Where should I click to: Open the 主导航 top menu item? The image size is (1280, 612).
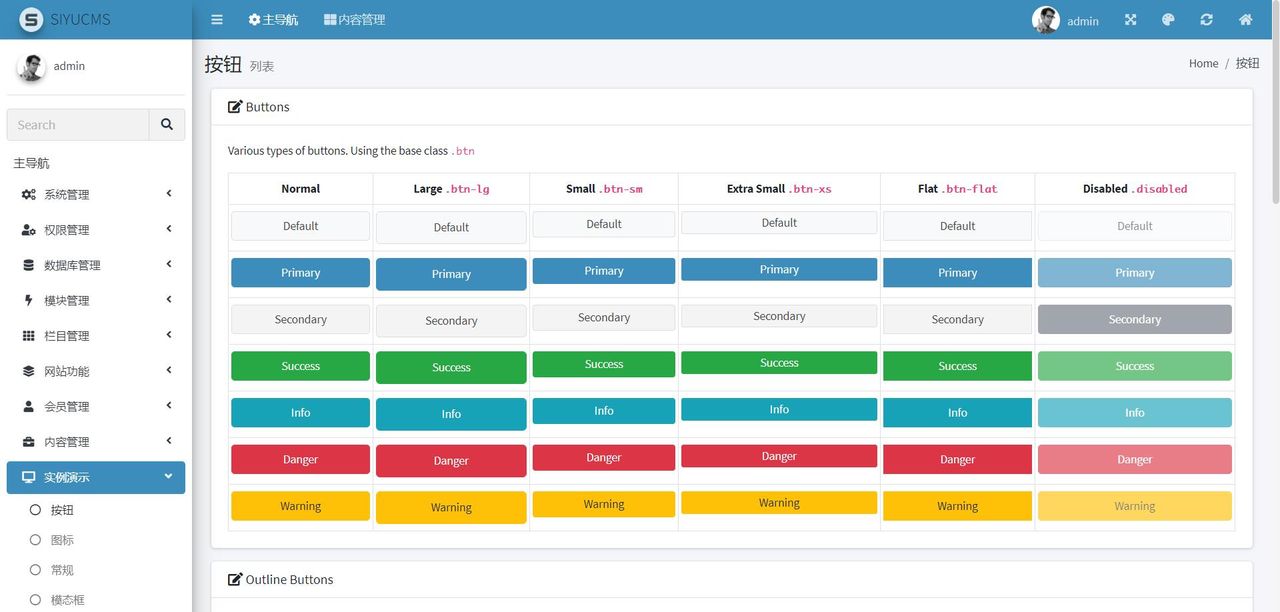tap(273, 20)
